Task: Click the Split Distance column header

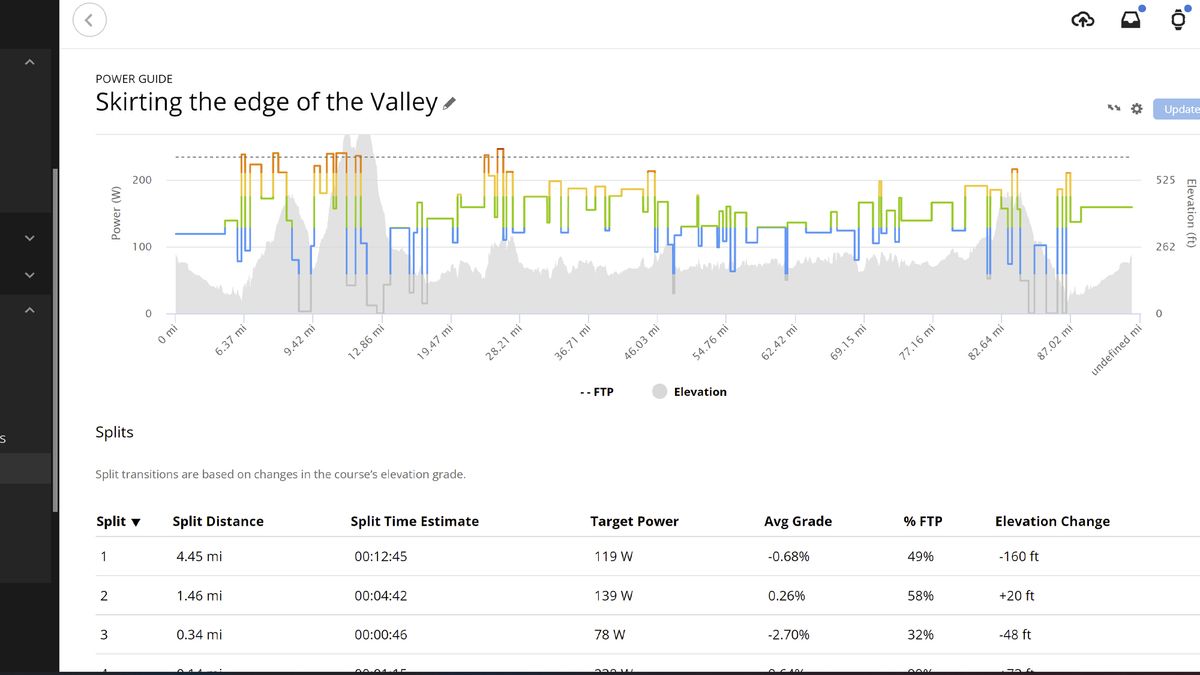Action: point(218,521)
